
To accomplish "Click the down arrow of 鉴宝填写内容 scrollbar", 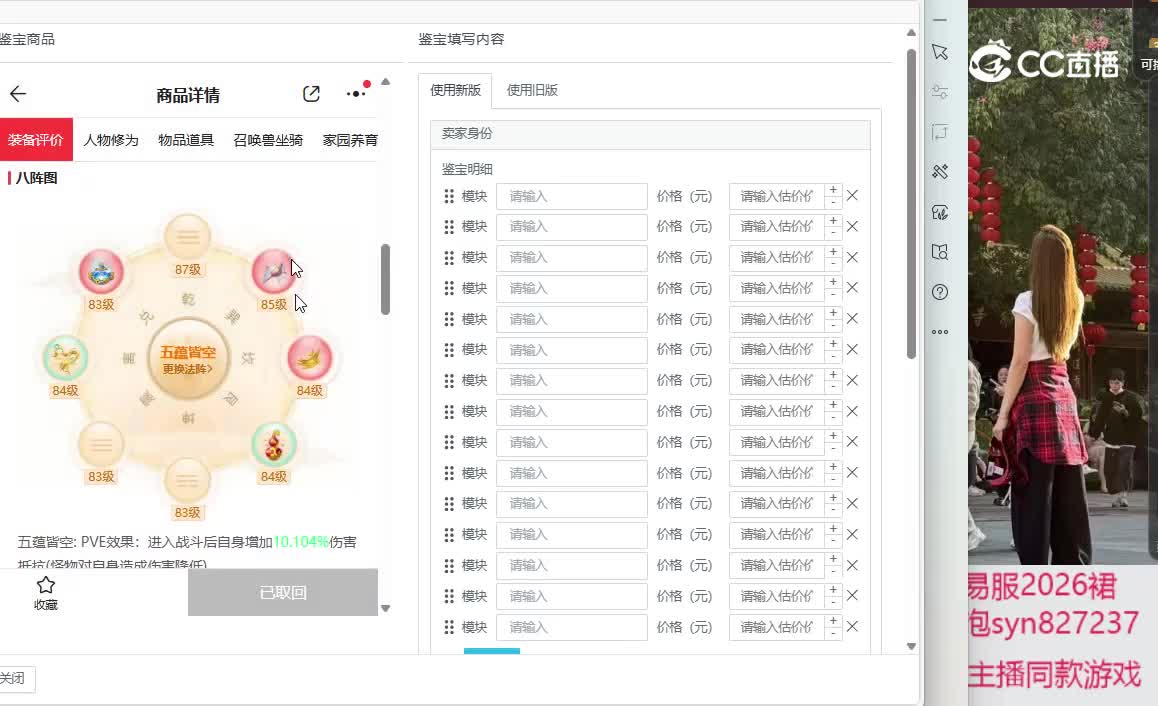I will pyautogui.click(x=911, y=646).
